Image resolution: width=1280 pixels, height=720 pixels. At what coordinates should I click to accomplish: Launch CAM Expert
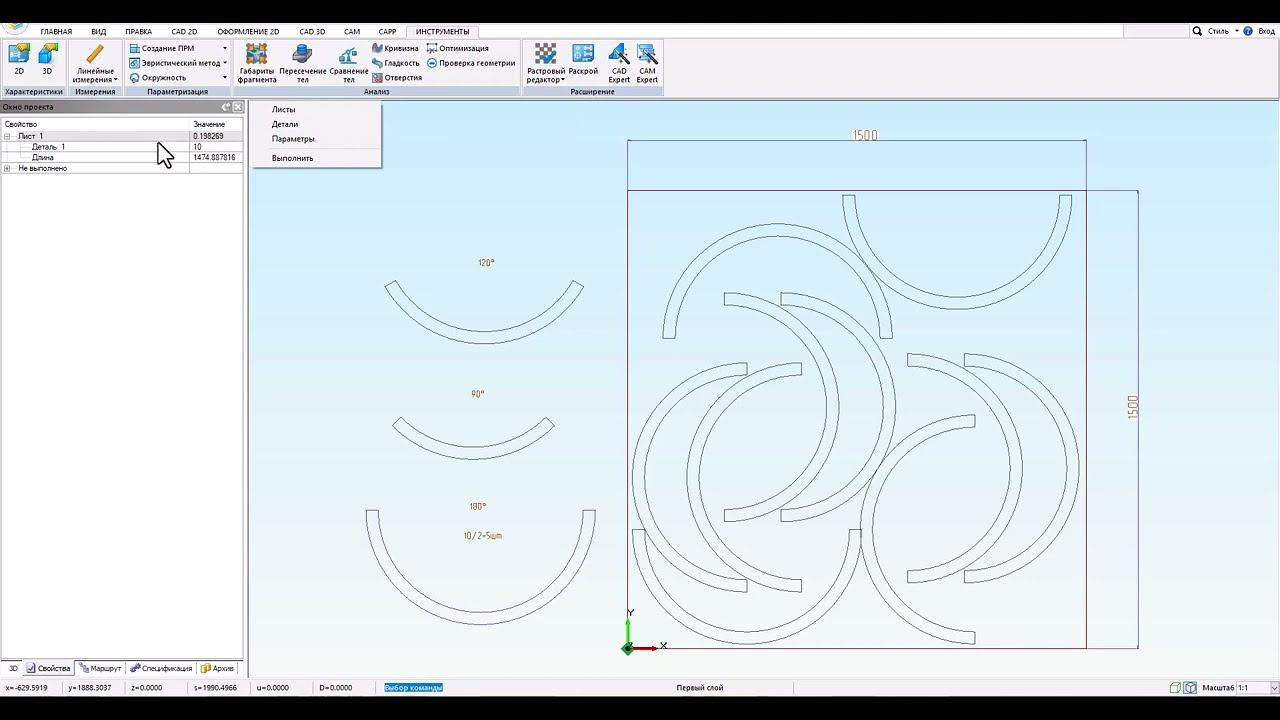(x=647, y=63)
